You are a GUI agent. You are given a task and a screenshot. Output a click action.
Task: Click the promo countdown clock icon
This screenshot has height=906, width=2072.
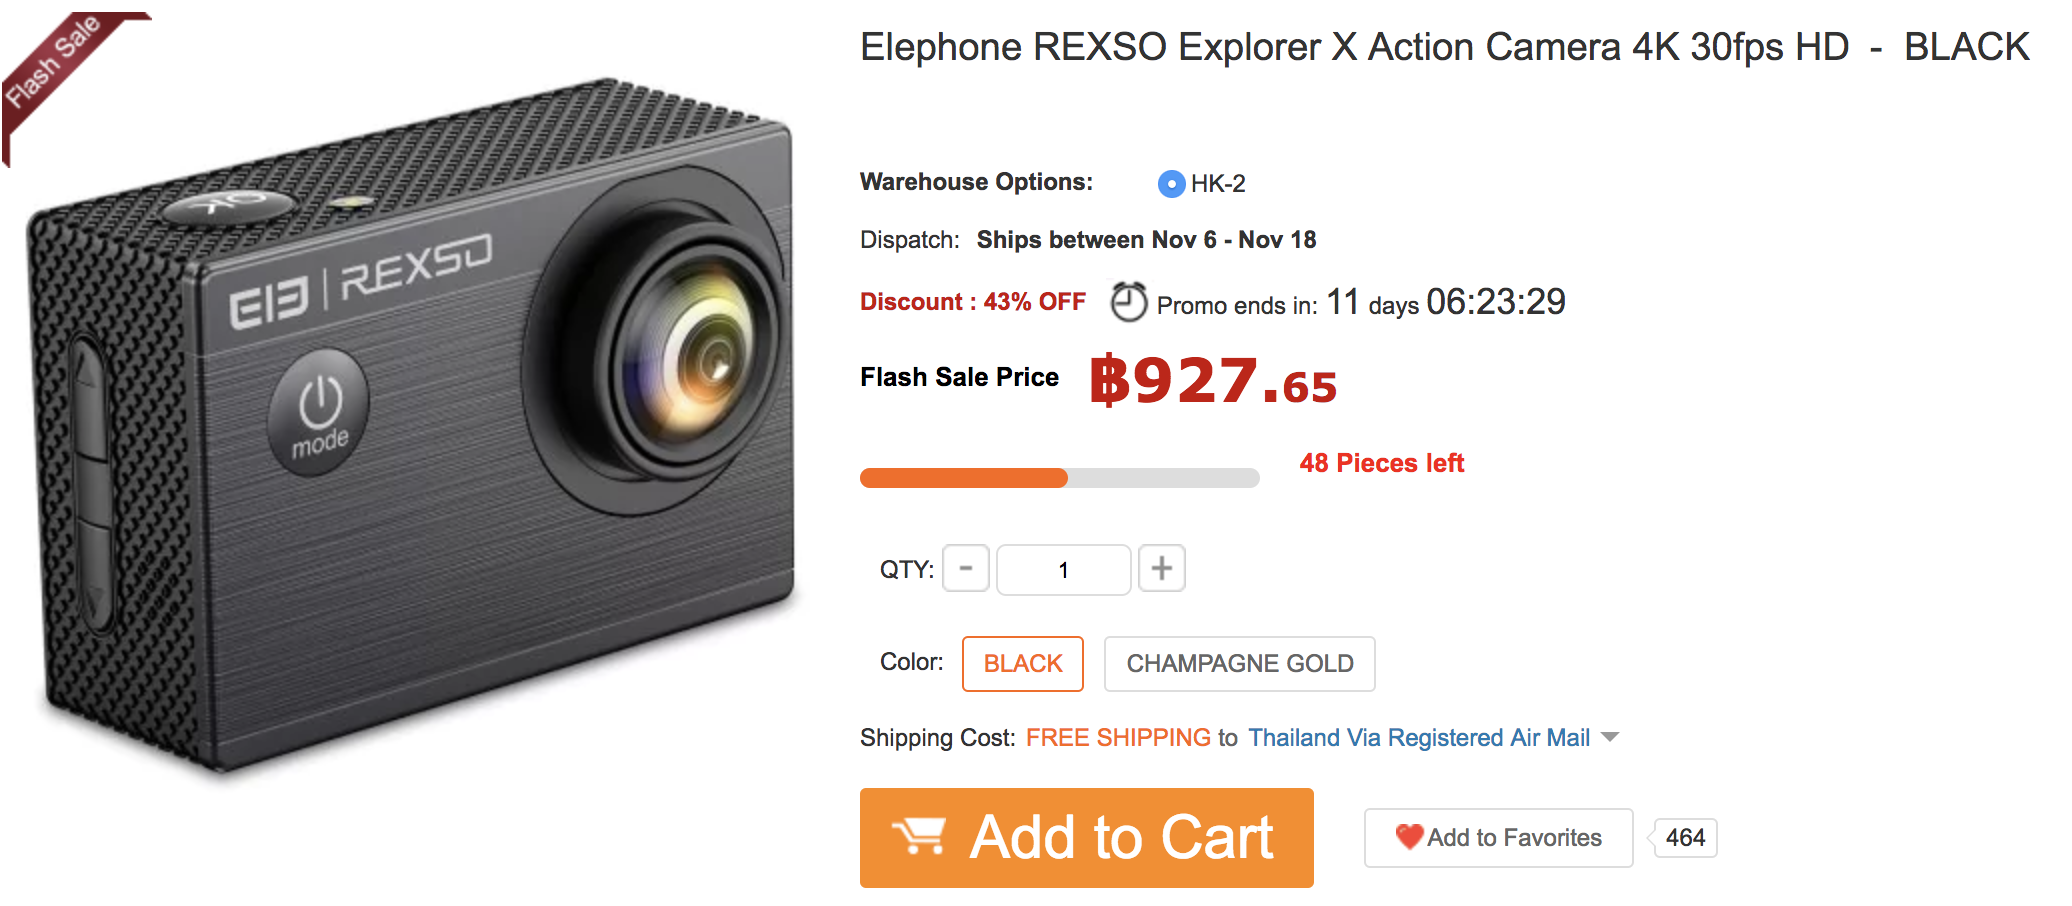[x=1129, y=302]
